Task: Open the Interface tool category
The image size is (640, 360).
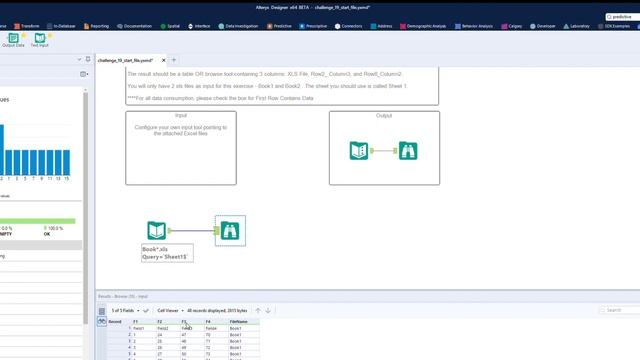Action: click(199, 26)
